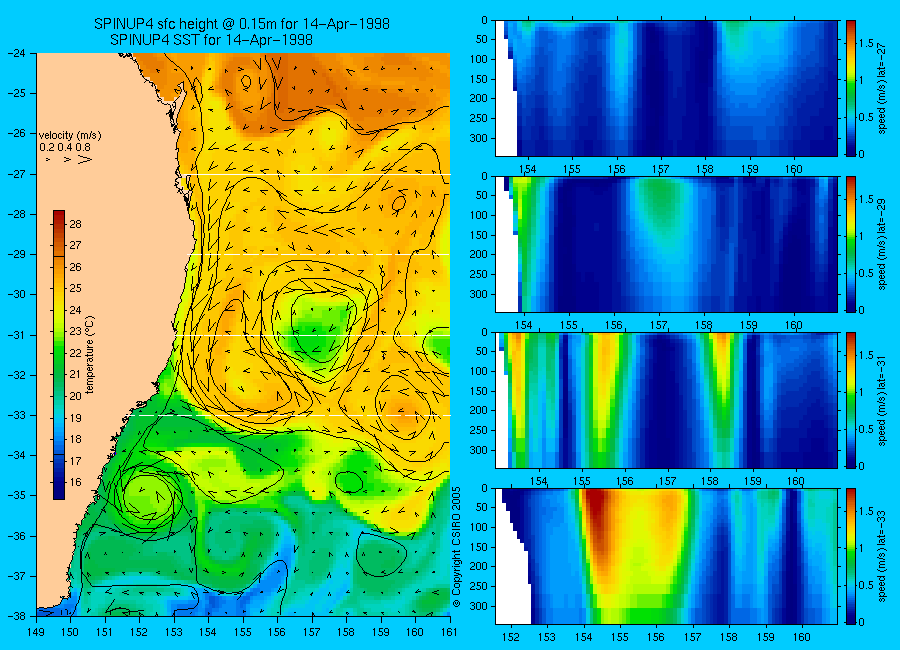
Task: Select the 'speed (m/s) lat=-31' label
Action: pos(882,402)
